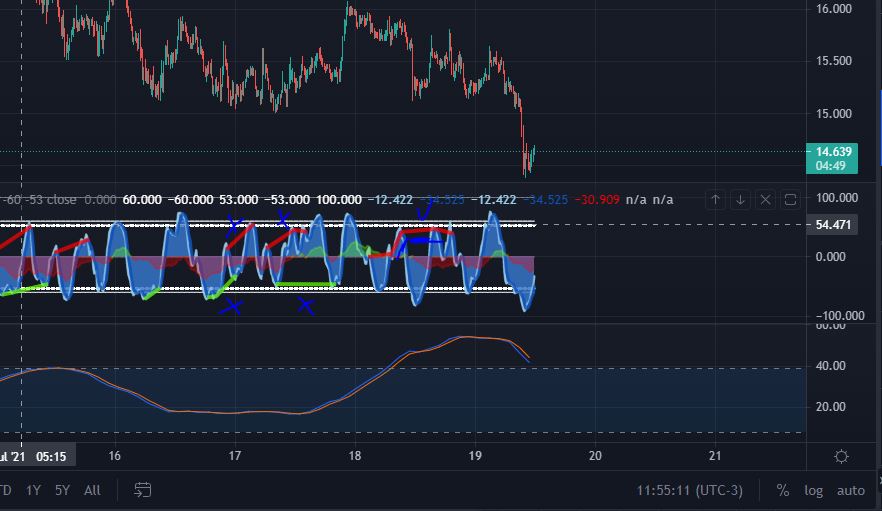882x511 pixels.
Task: Click the 60.000 legend value
Action: tap(142, 200)
